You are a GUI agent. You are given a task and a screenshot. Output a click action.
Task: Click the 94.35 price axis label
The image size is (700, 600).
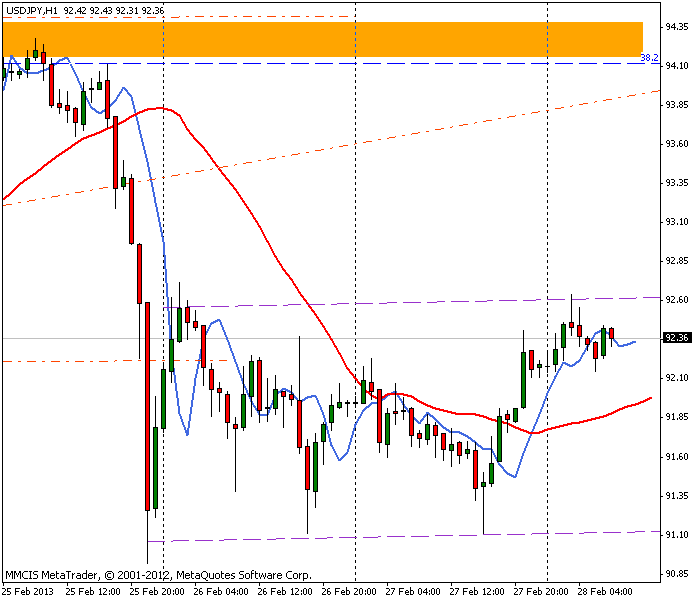click(676, 27)
